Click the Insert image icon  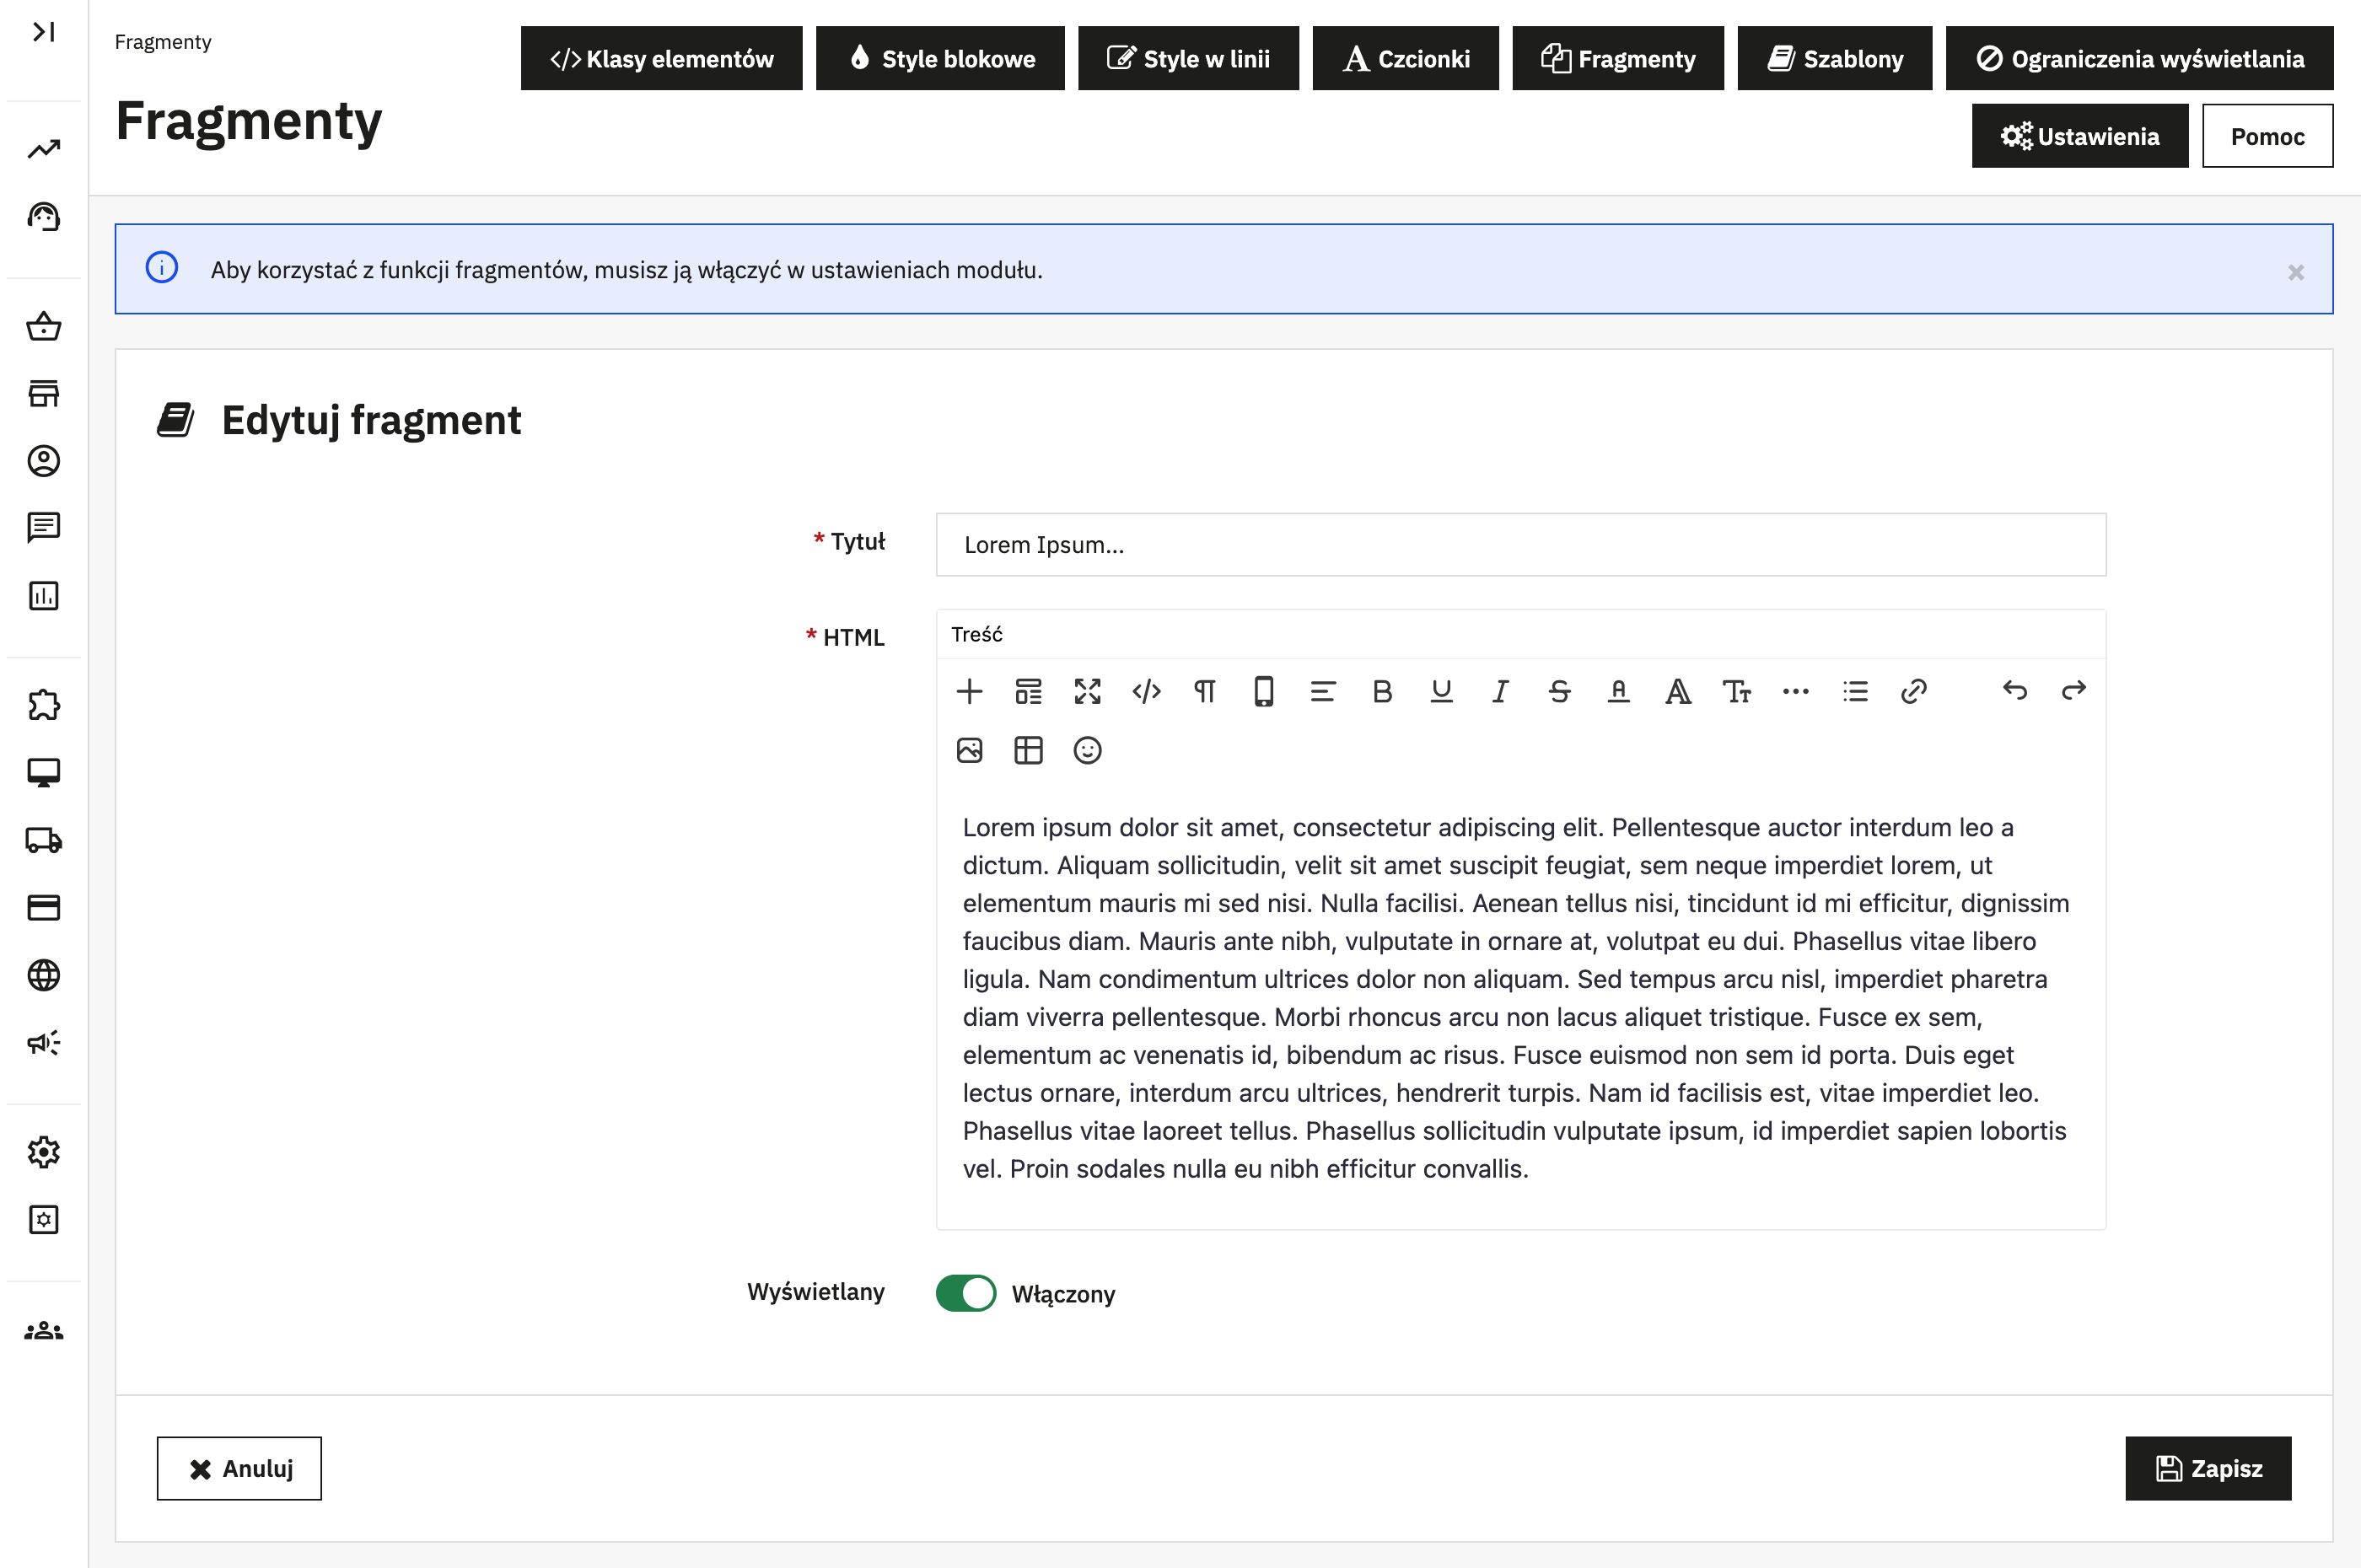click(969, 750)
